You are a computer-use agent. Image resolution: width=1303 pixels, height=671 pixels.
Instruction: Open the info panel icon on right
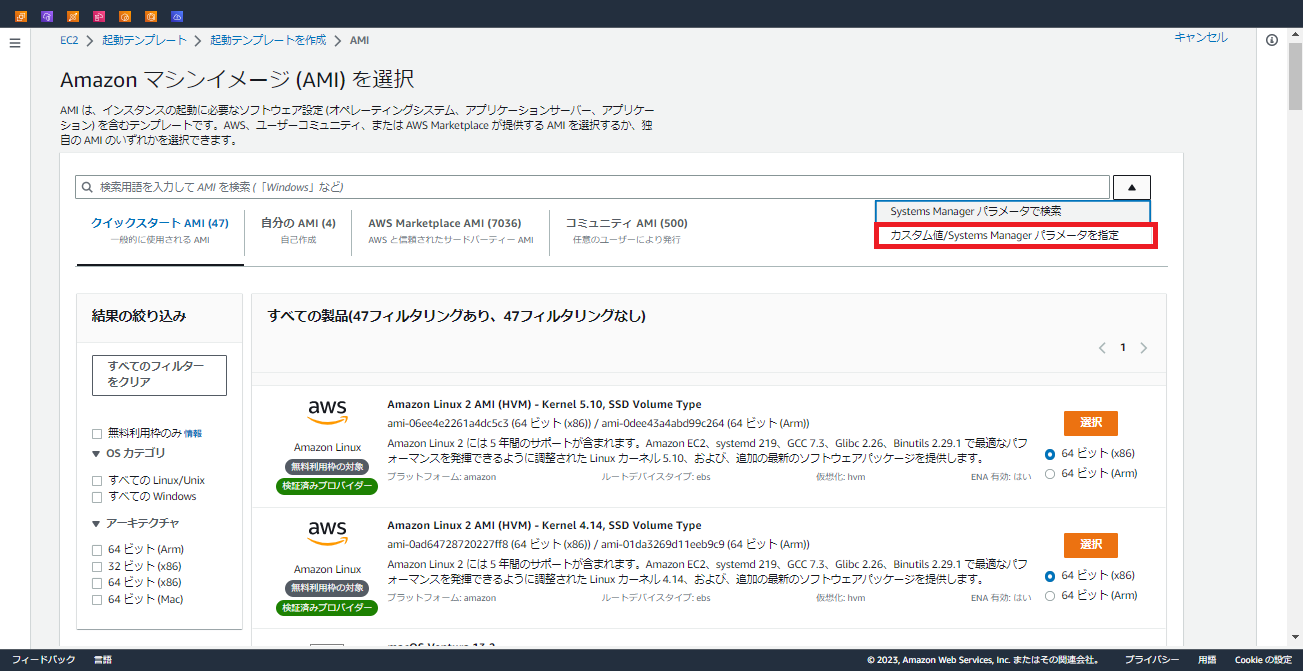coord(1271,40)
